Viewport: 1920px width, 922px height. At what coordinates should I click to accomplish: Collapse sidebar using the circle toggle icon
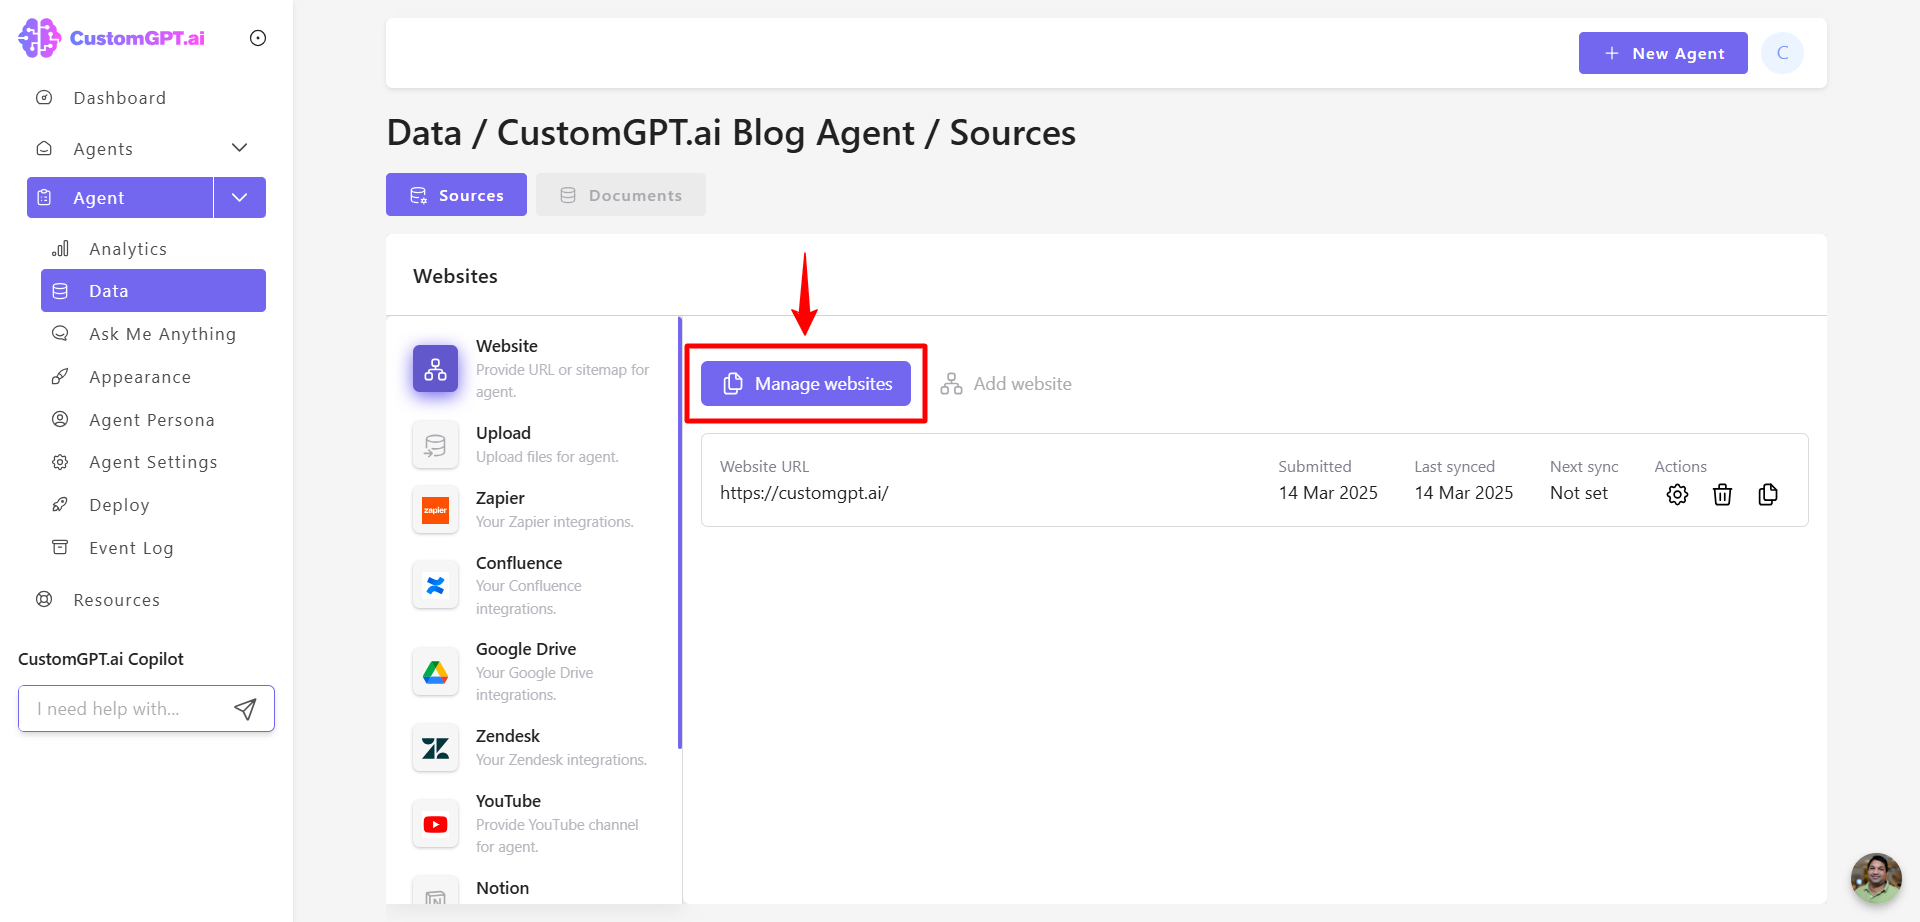point(258,38)
